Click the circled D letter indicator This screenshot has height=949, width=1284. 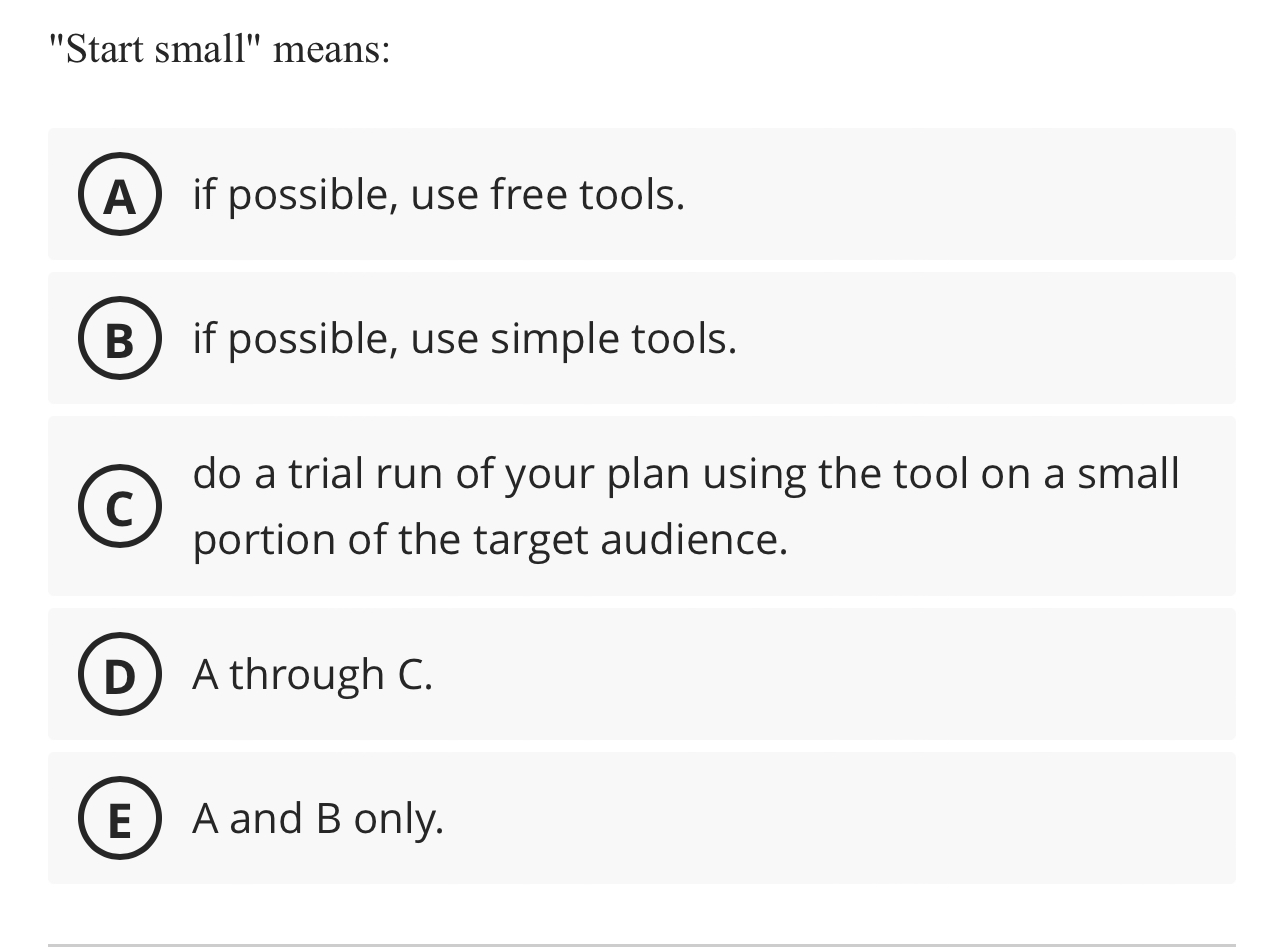tap(119, 674)
